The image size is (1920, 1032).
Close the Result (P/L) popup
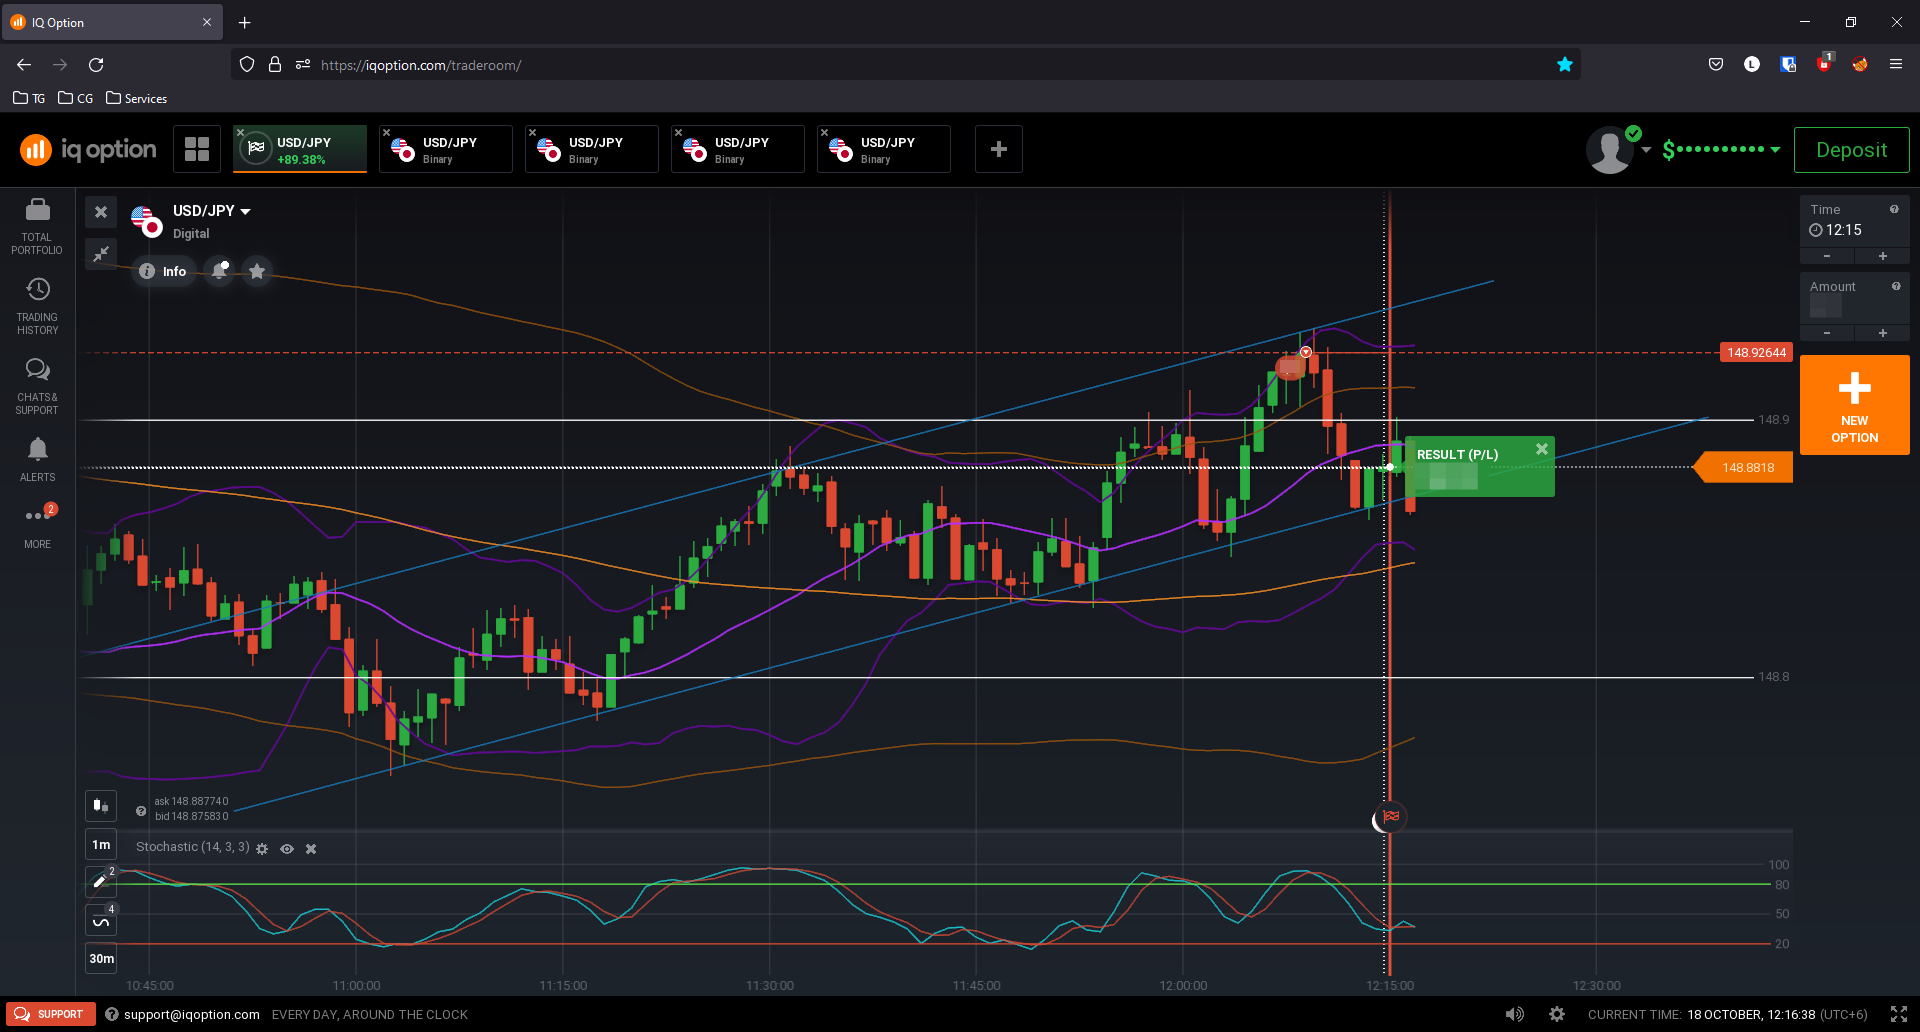[x=1542, y=449]
